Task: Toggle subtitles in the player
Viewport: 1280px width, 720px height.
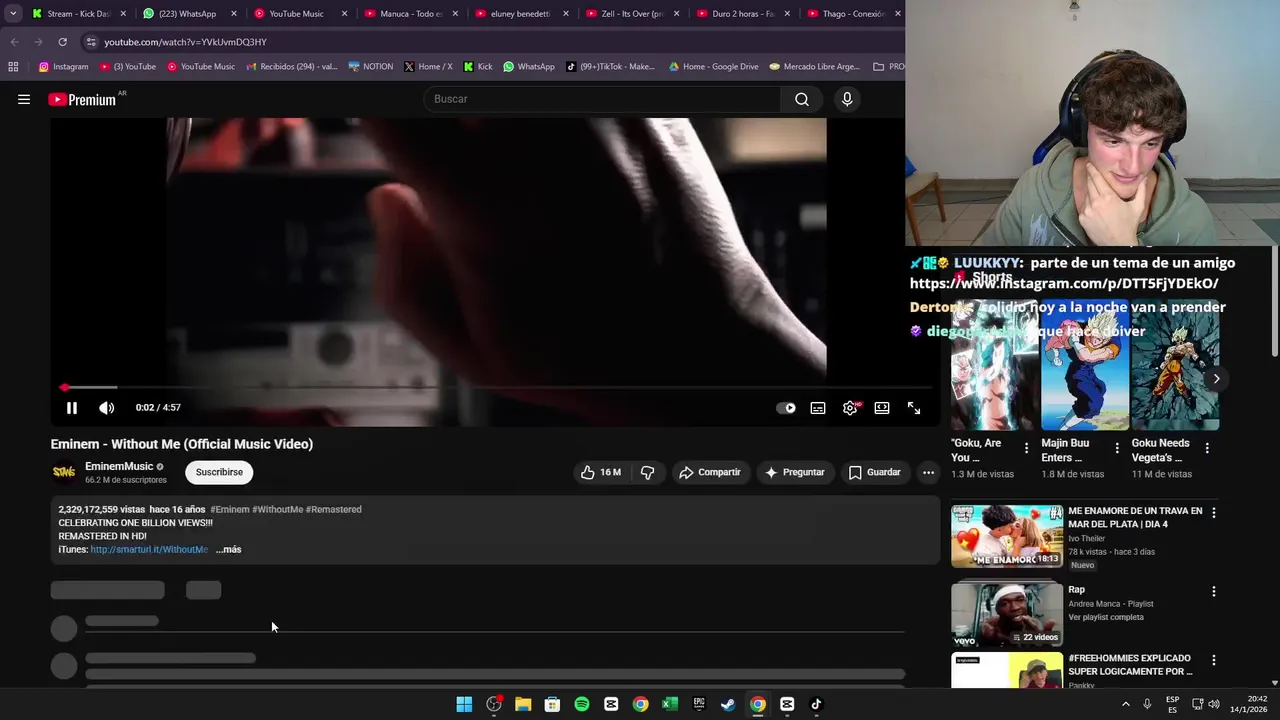Action: [818, 408]
